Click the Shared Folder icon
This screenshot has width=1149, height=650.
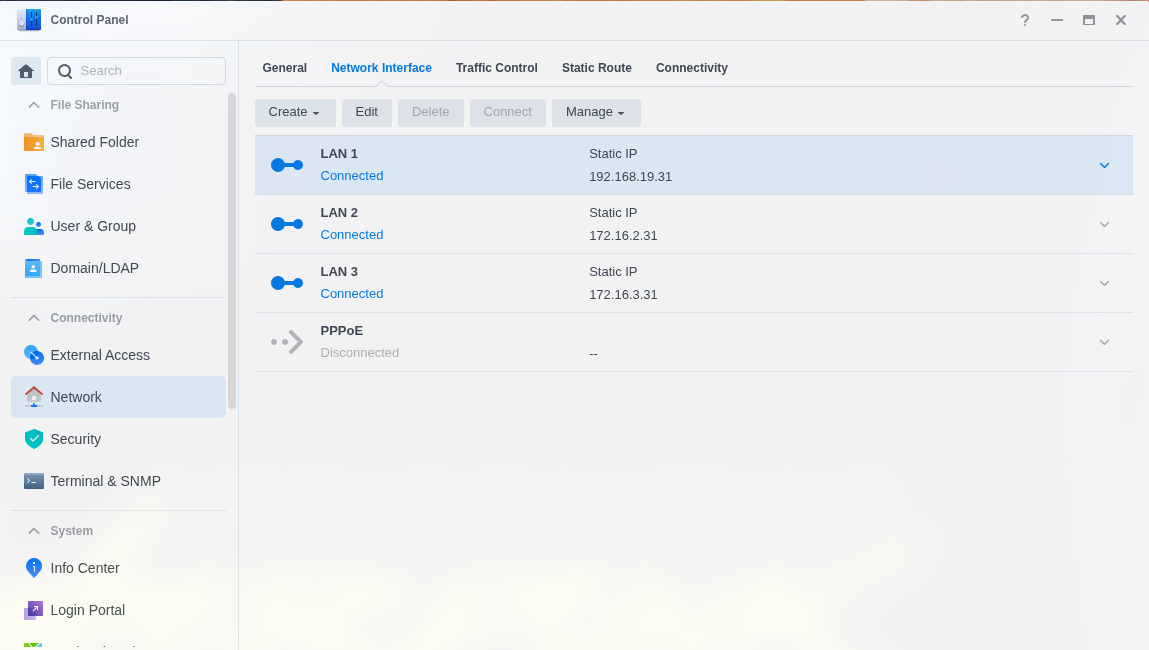pyautogui.click(x=34, y=142)
